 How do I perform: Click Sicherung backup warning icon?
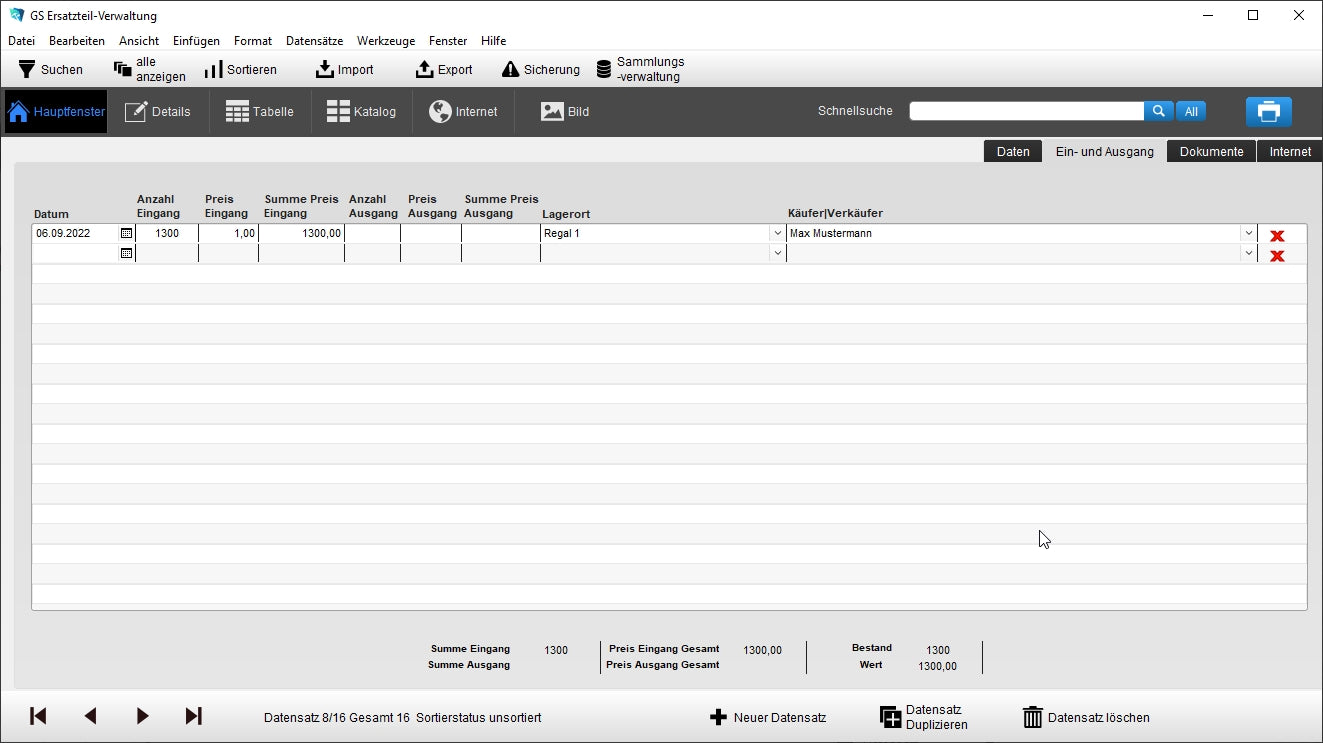(x=510, y=69)
